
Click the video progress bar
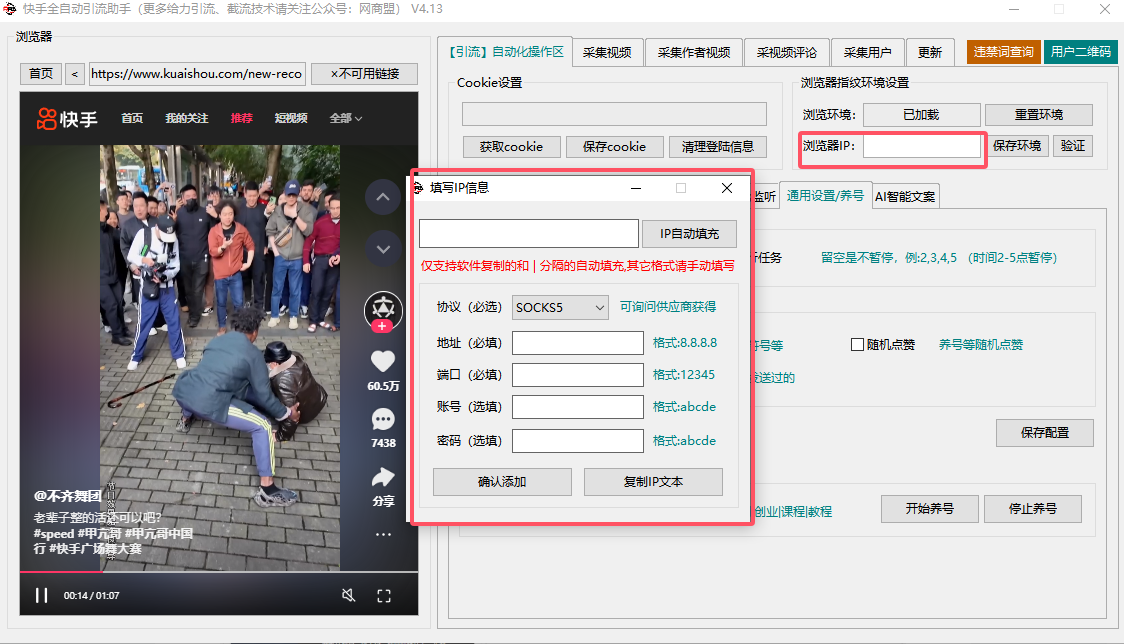(x=219, y=572)
